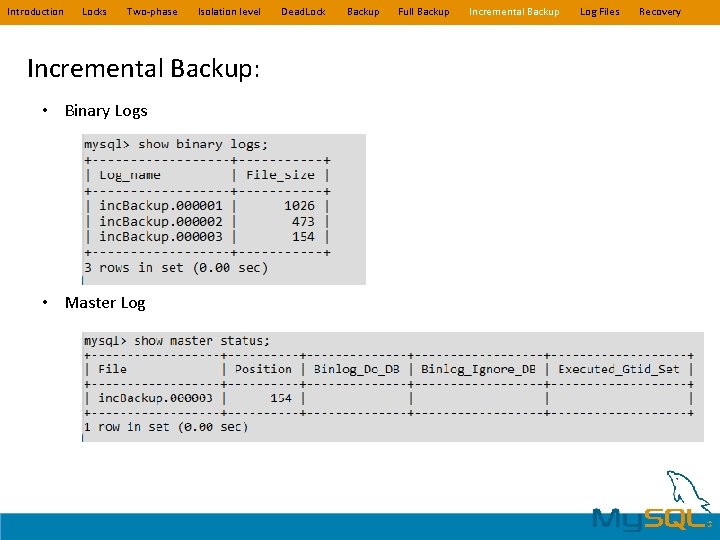Open the Introduction section tab
This screenshot has height=540, width=720.
point(35,12)
